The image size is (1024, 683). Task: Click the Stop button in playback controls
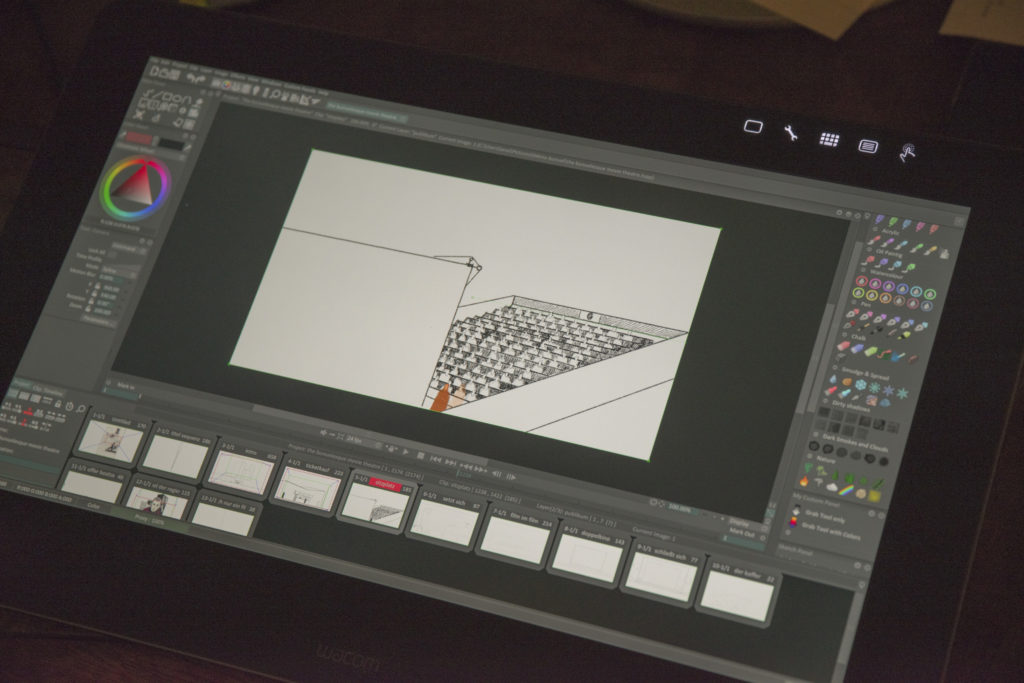pyautogui.click(x=421, y=455)
